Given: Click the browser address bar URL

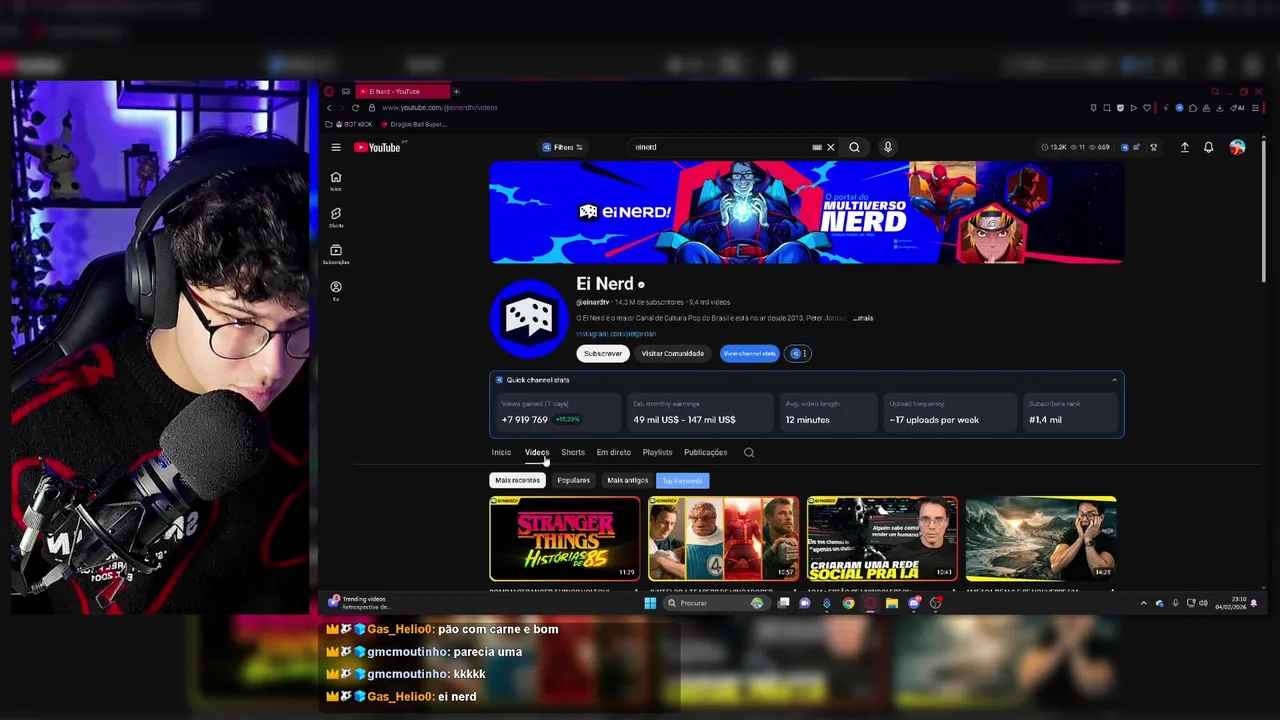Looking at the screenshot, I should pos(440,107).
